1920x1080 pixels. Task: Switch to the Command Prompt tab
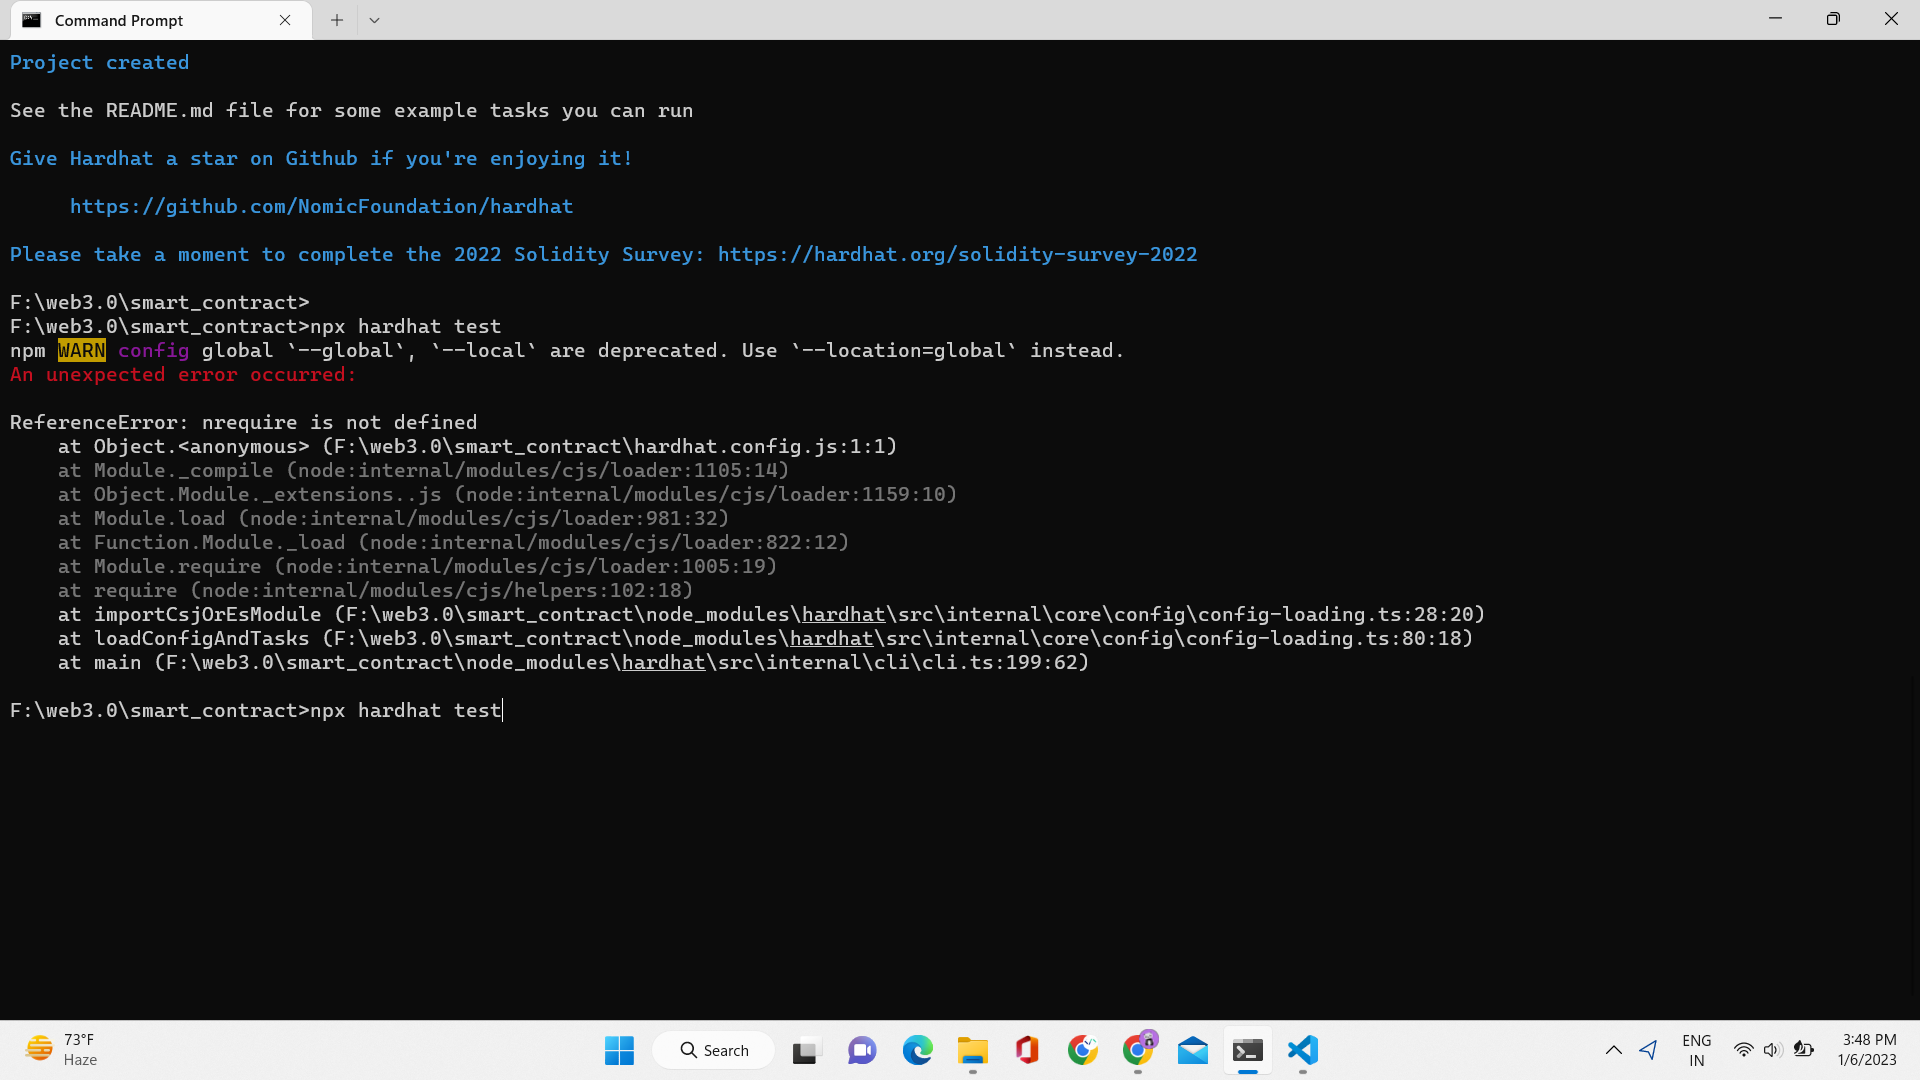point(140,20)
